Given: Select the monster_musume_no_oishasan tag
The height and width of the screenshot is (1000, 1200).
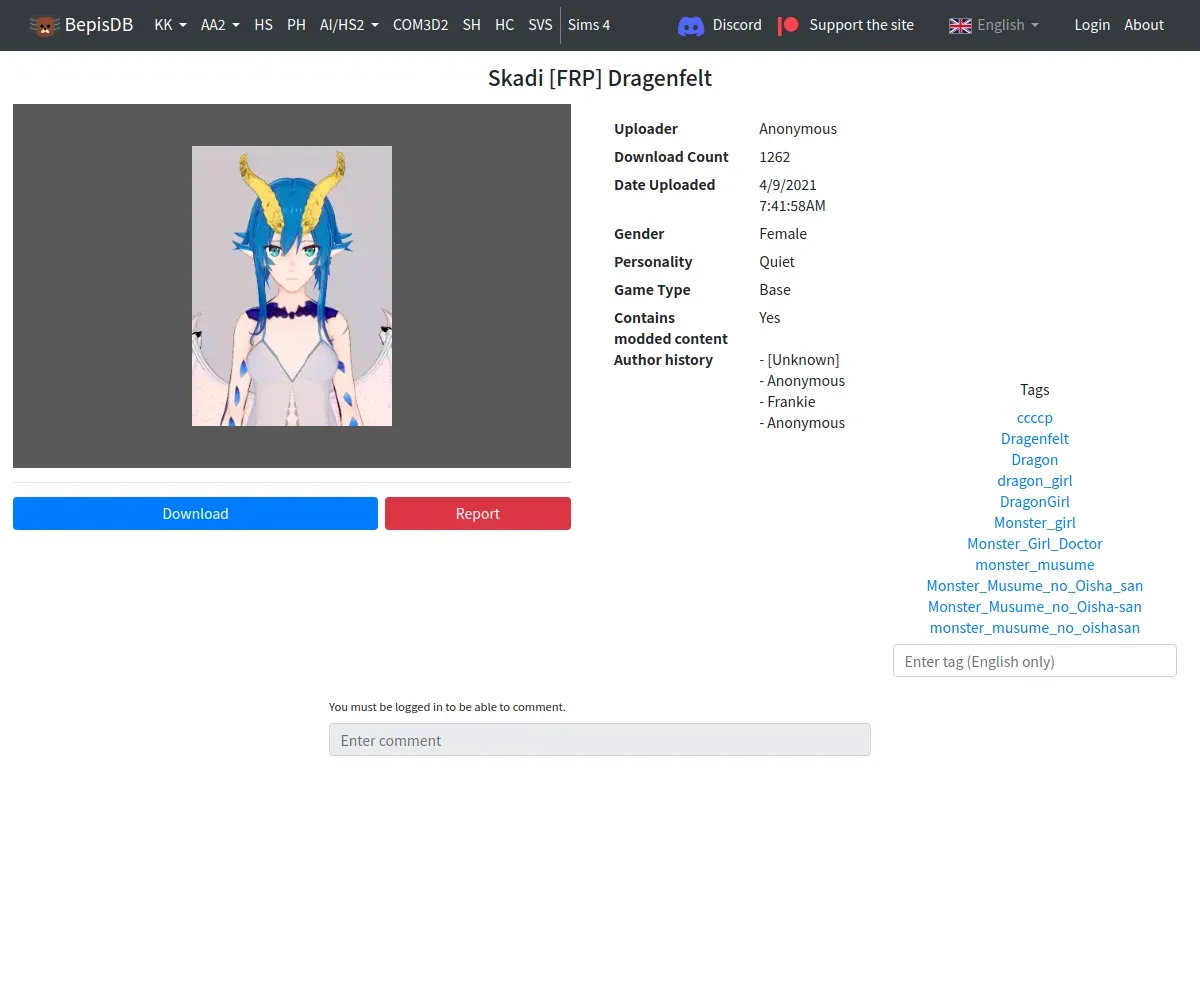Looking at the screenshot, I should pos(1035,628).
